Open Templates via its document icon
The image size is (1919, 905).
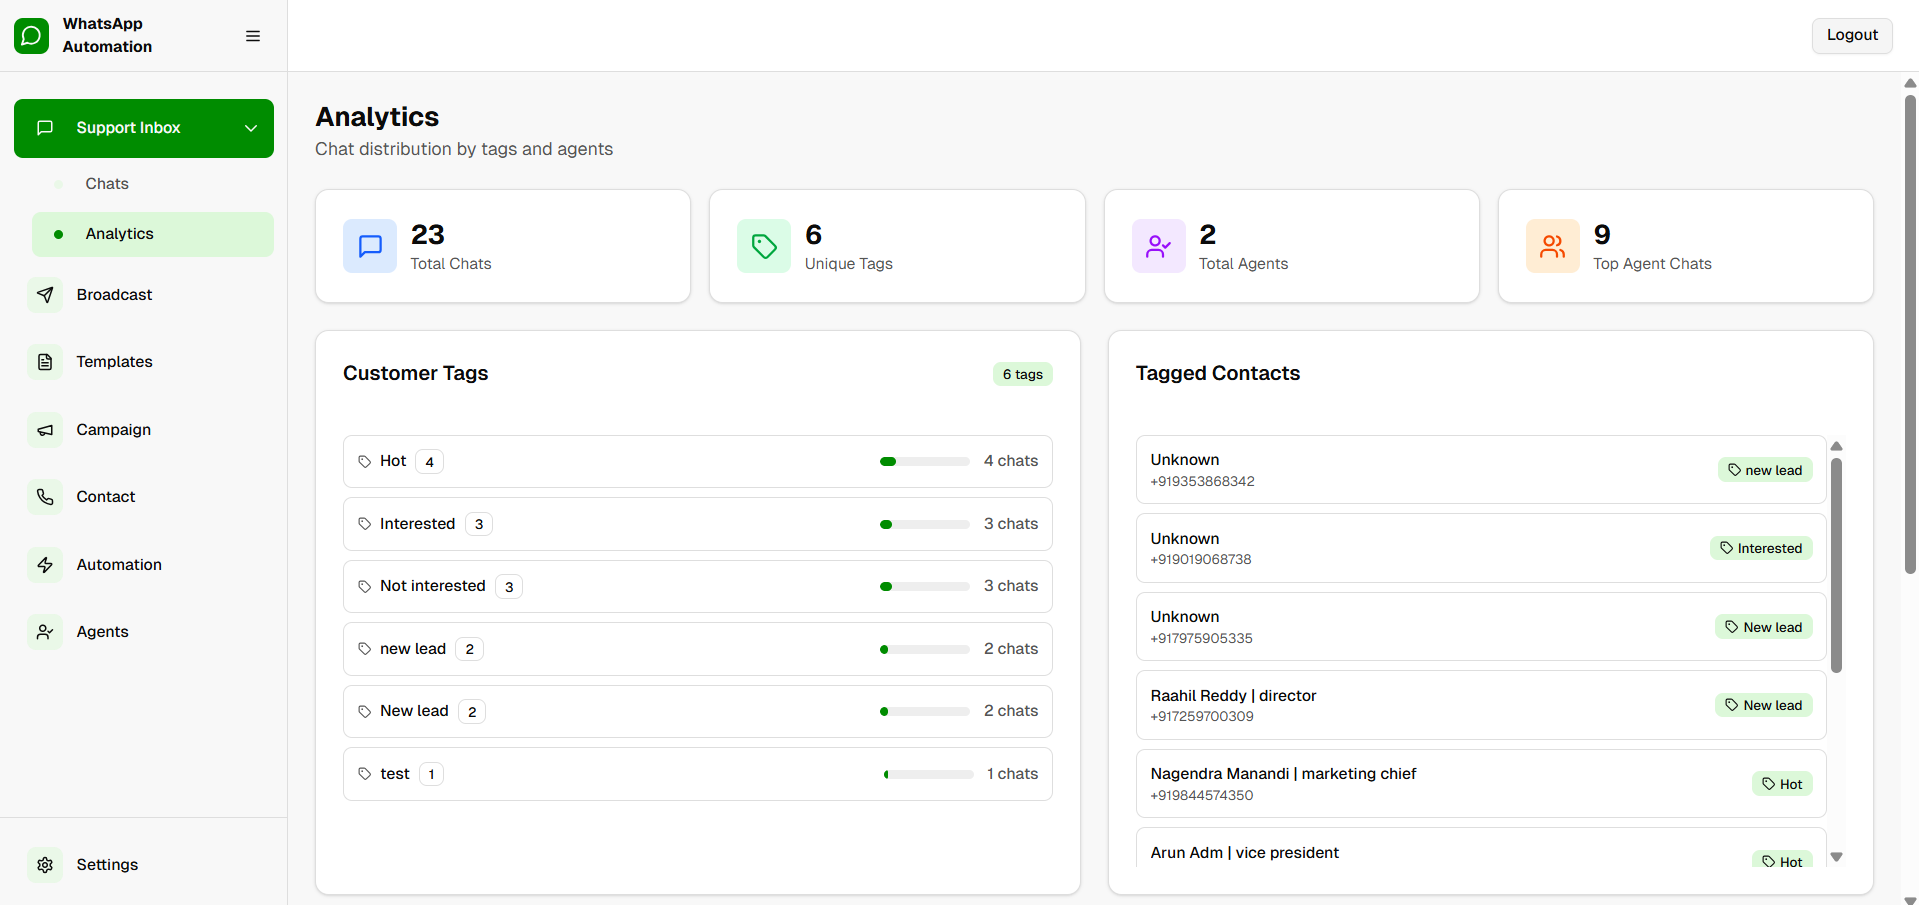tap(45, 362)
